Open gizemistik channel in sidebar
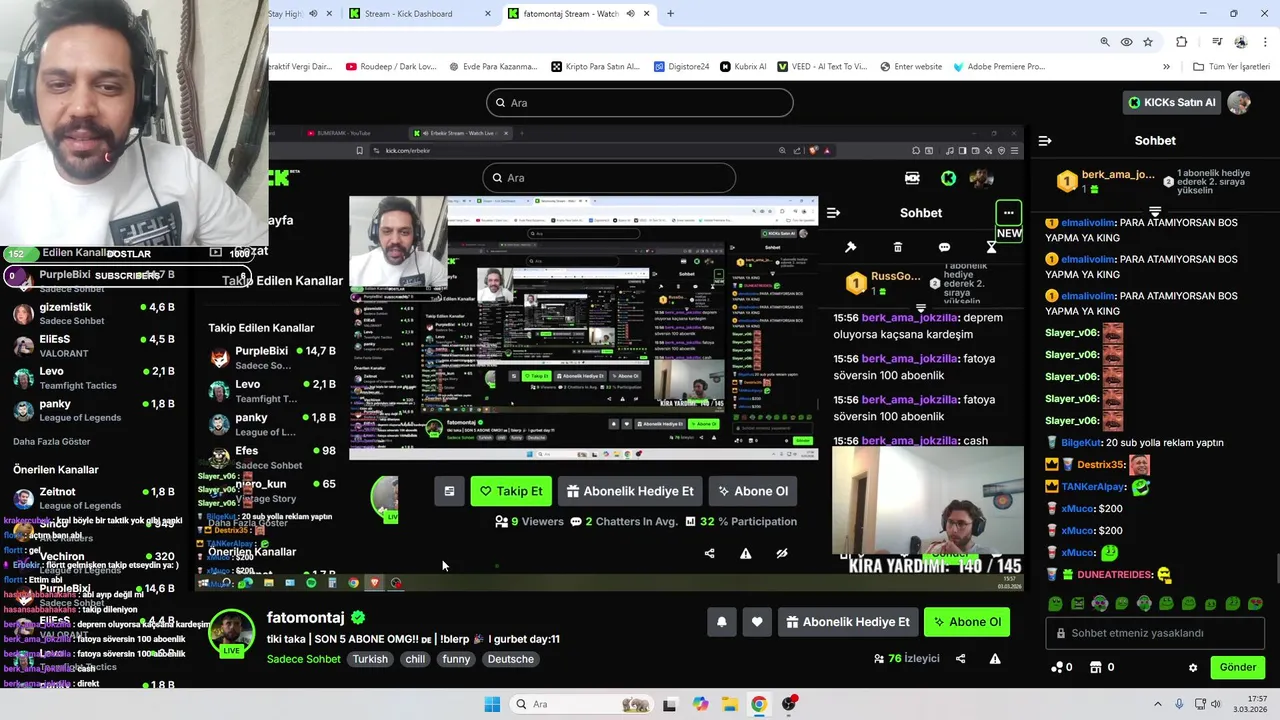1280x720 pixels. (95, 314)
